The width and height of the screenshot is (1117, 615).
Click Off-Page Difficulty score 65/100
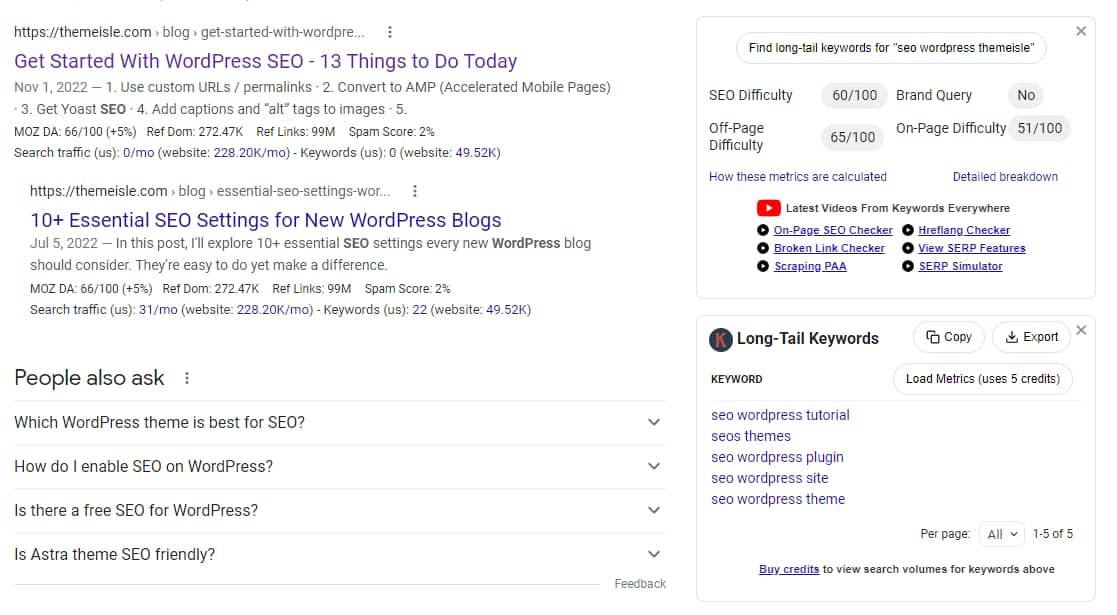(x=852, y=137)
